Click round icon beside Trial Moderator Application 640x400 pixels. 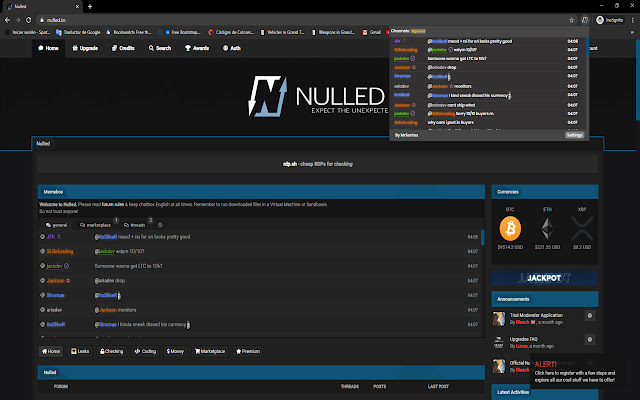pyautogui.click(x=589, y=316)
